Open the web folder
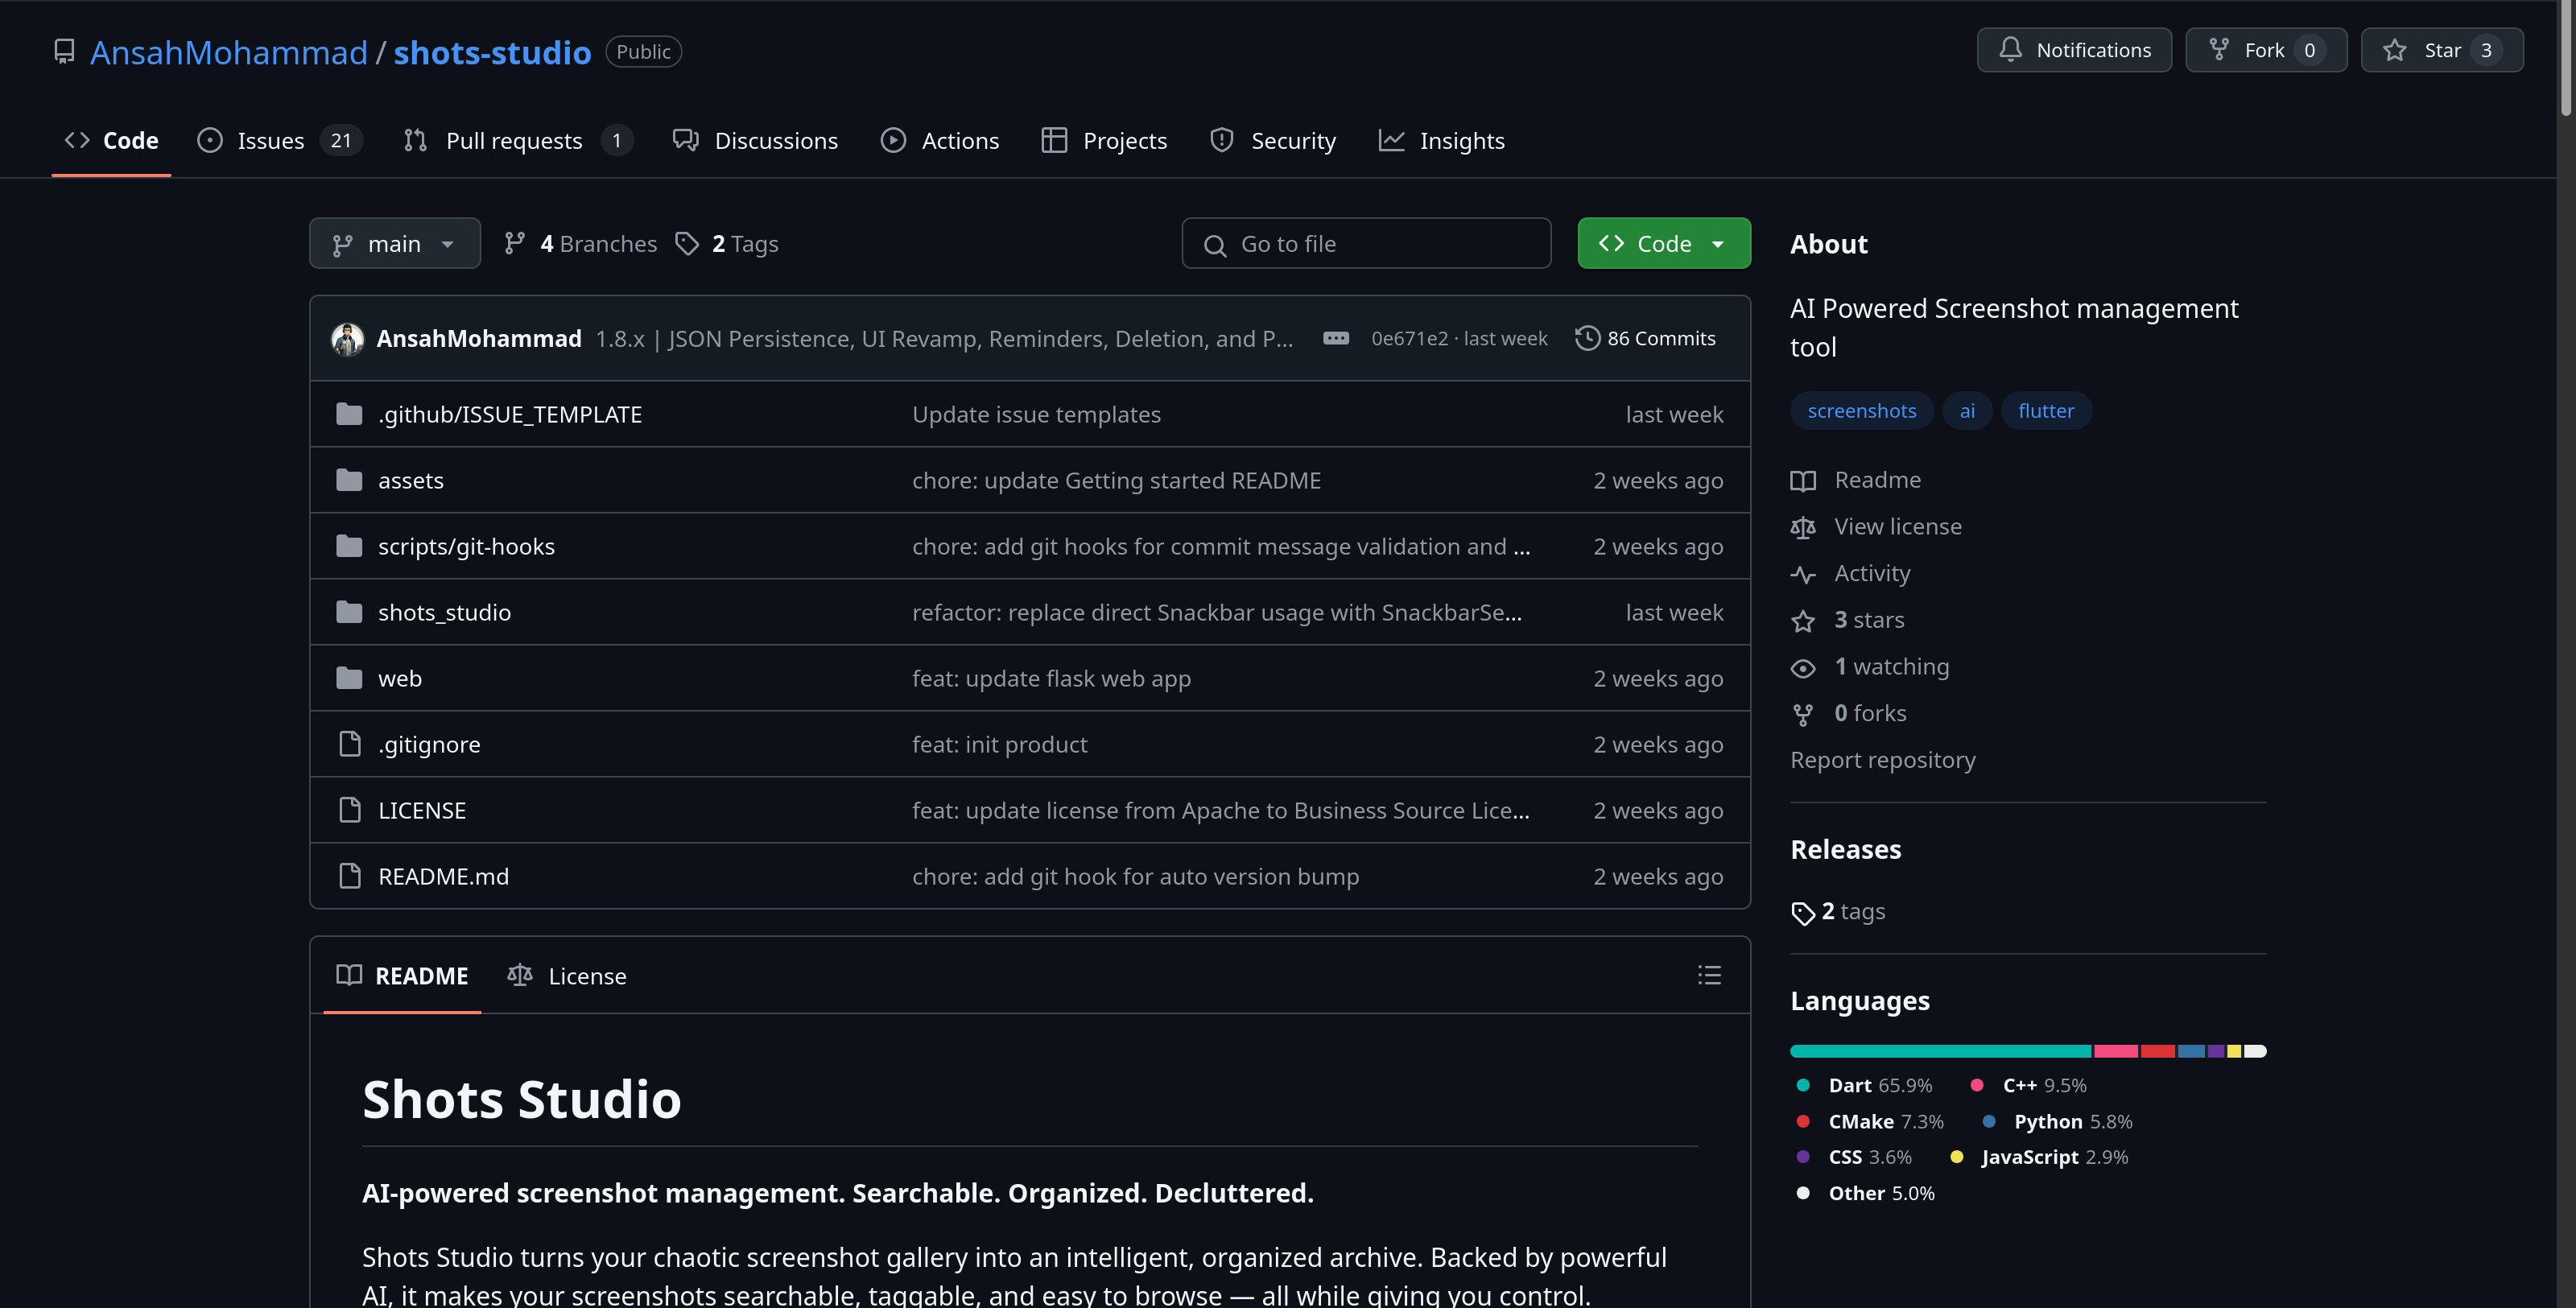2576x1308 pixels. (399, 678)
